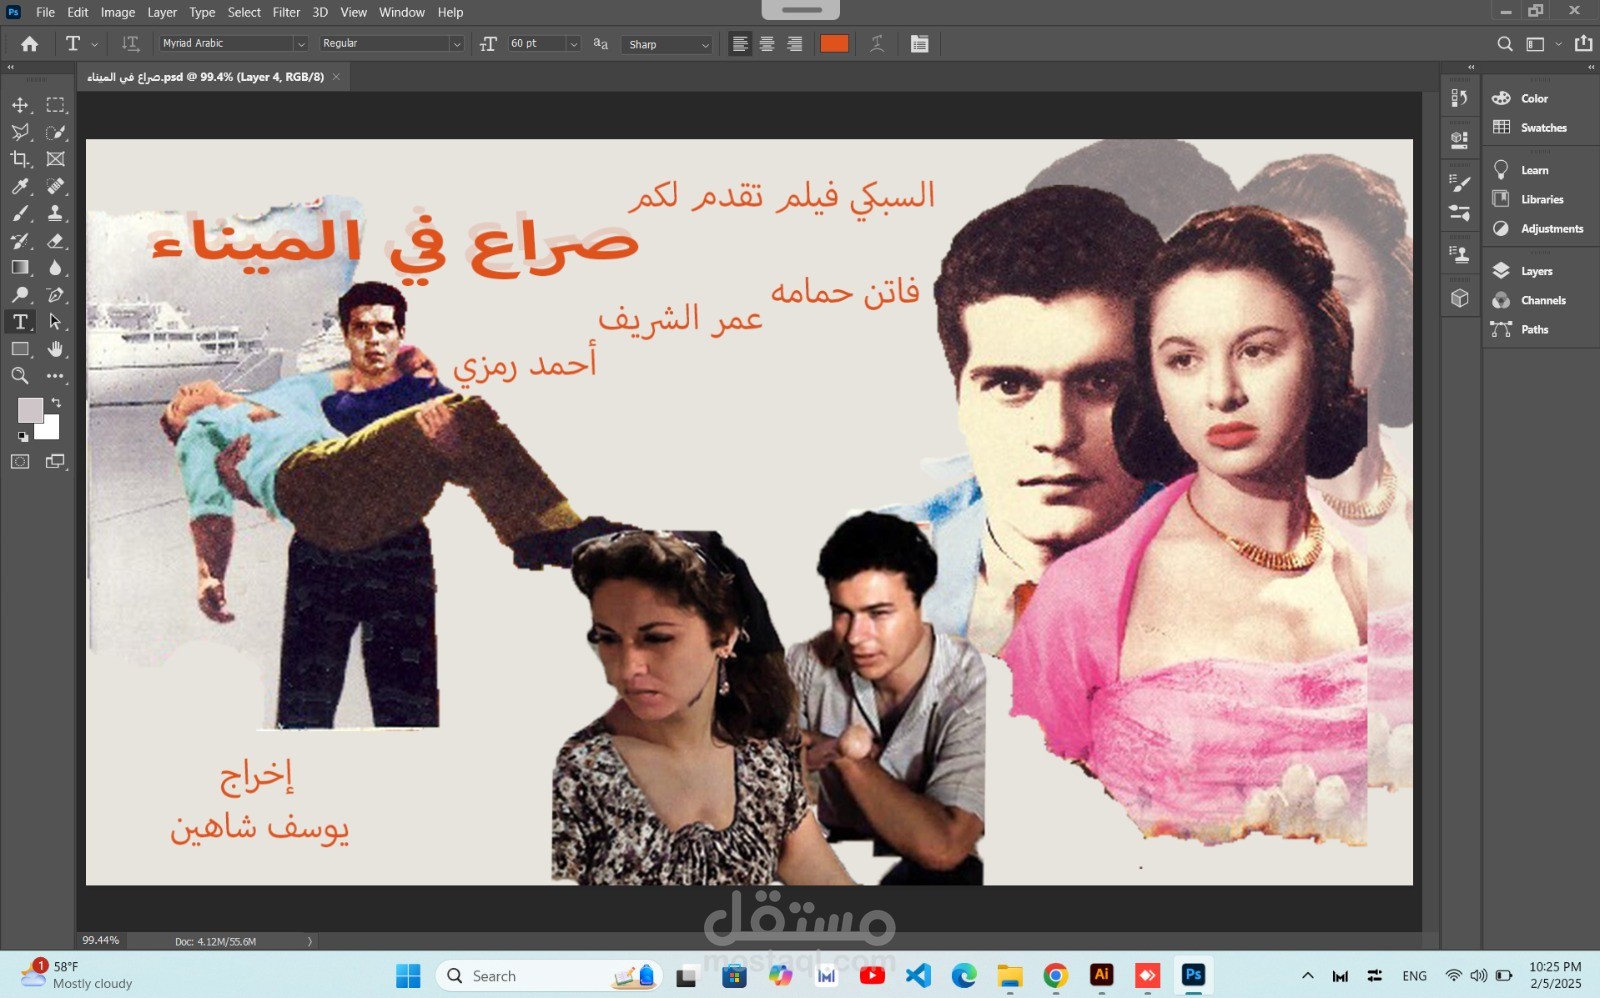Click the 99.44% zoom level field

101,941
